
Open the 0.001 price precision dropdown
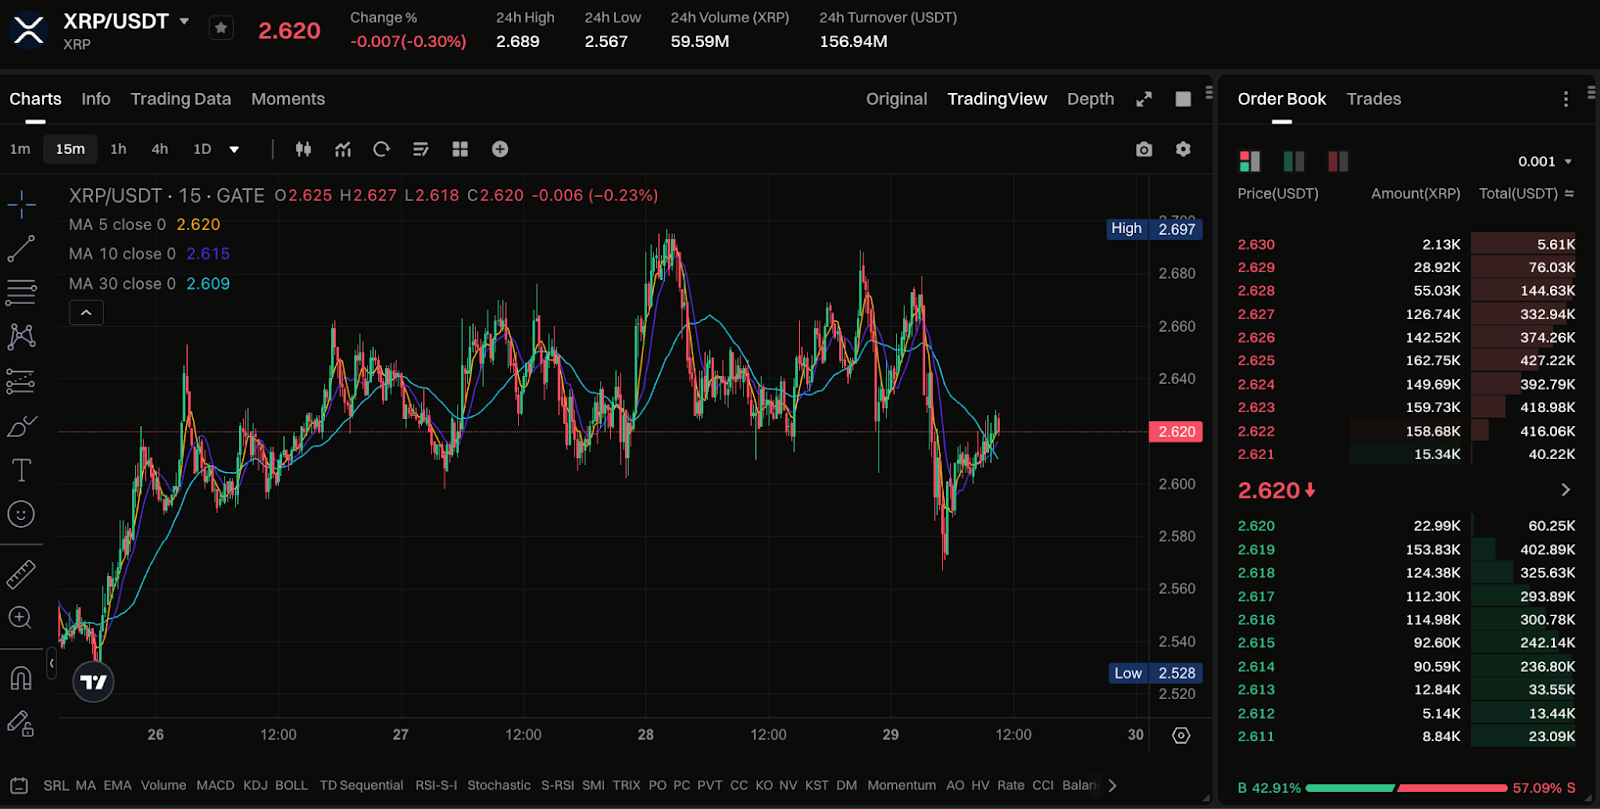tap(1545, 161)
